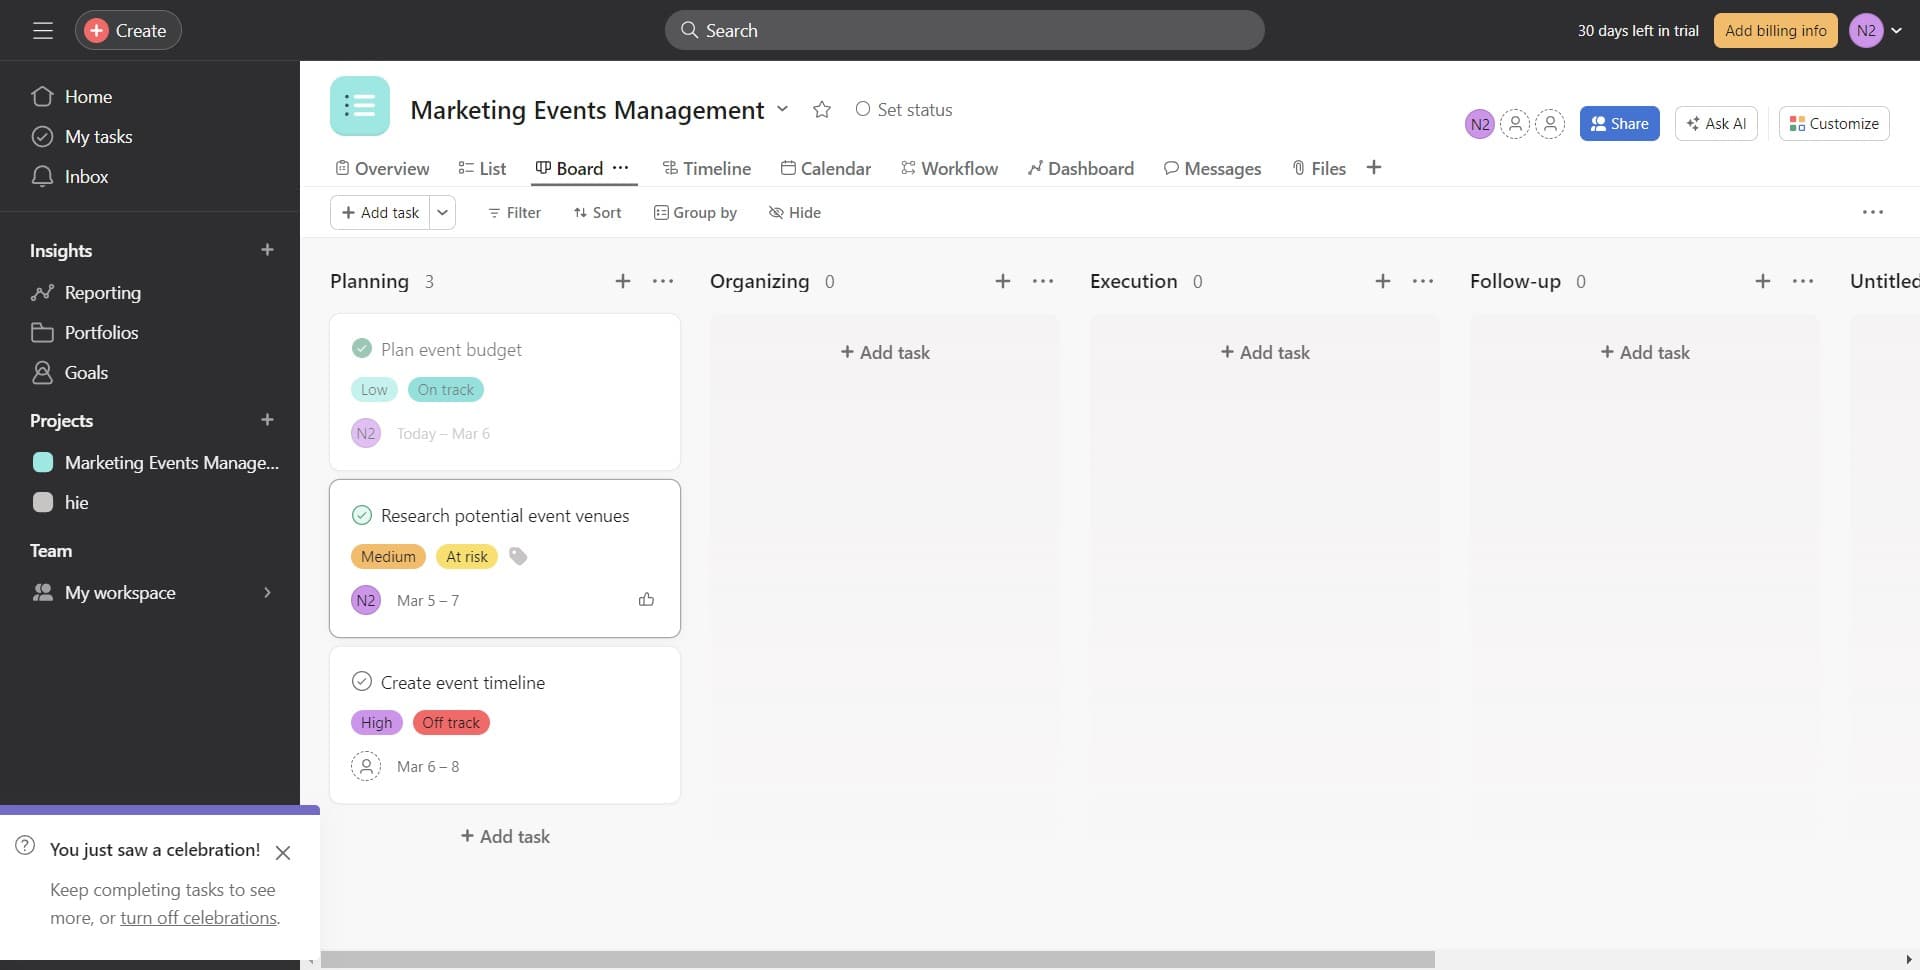
Task: Open the Add task dropdown arrow
Action: click(x=442, y=212)
